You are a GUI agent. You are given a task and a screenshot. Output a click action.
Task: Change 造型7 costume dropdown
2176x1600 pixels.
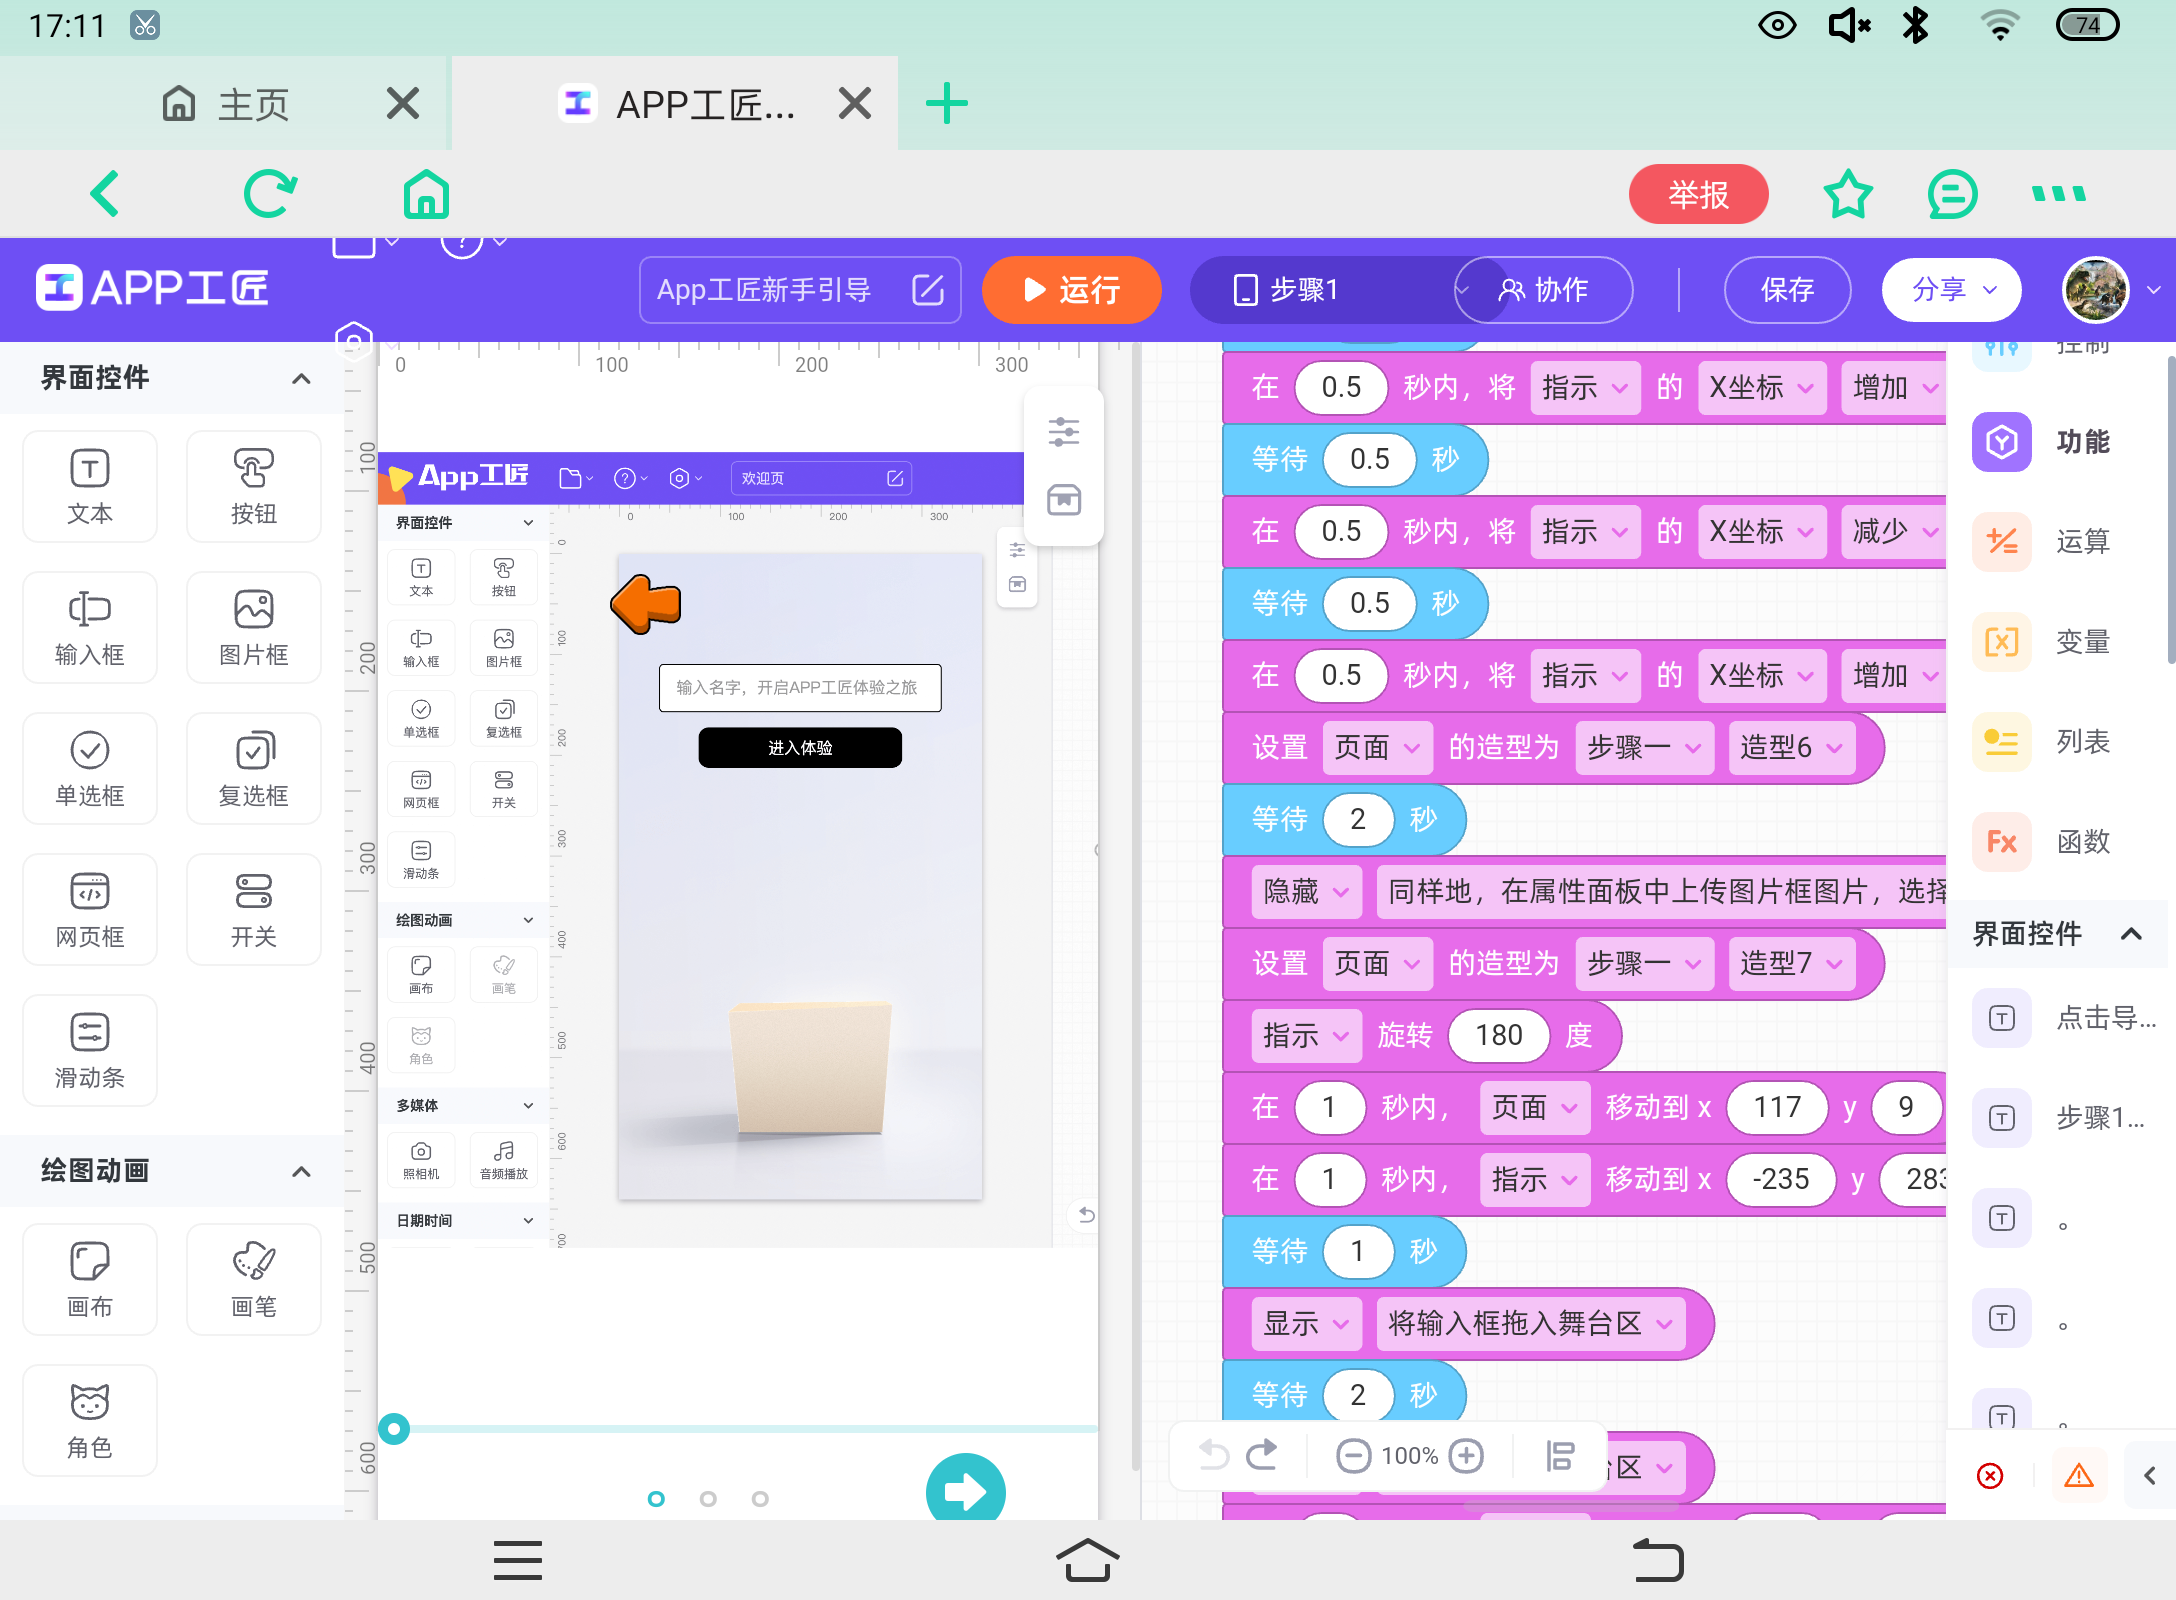pyautogui.click(x=1791, y=963)
